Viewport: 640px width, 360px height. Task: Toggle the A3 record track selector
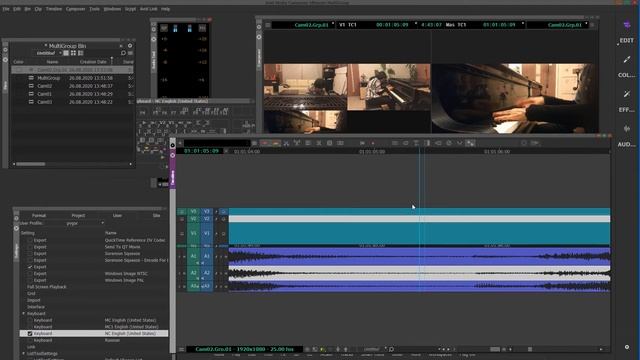[207, 287]
